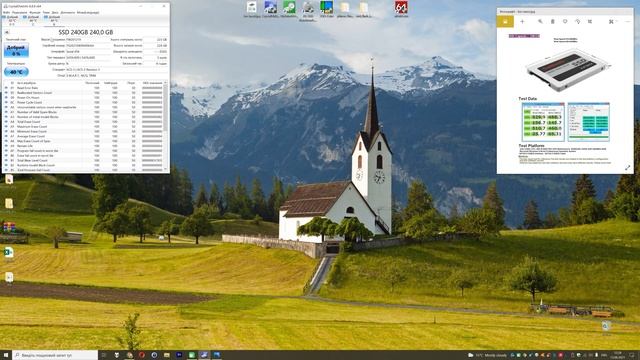This screenshot has height=360, width=640.
Task: Open the red Opera icon on the taskbar
Action: (142, 355)
